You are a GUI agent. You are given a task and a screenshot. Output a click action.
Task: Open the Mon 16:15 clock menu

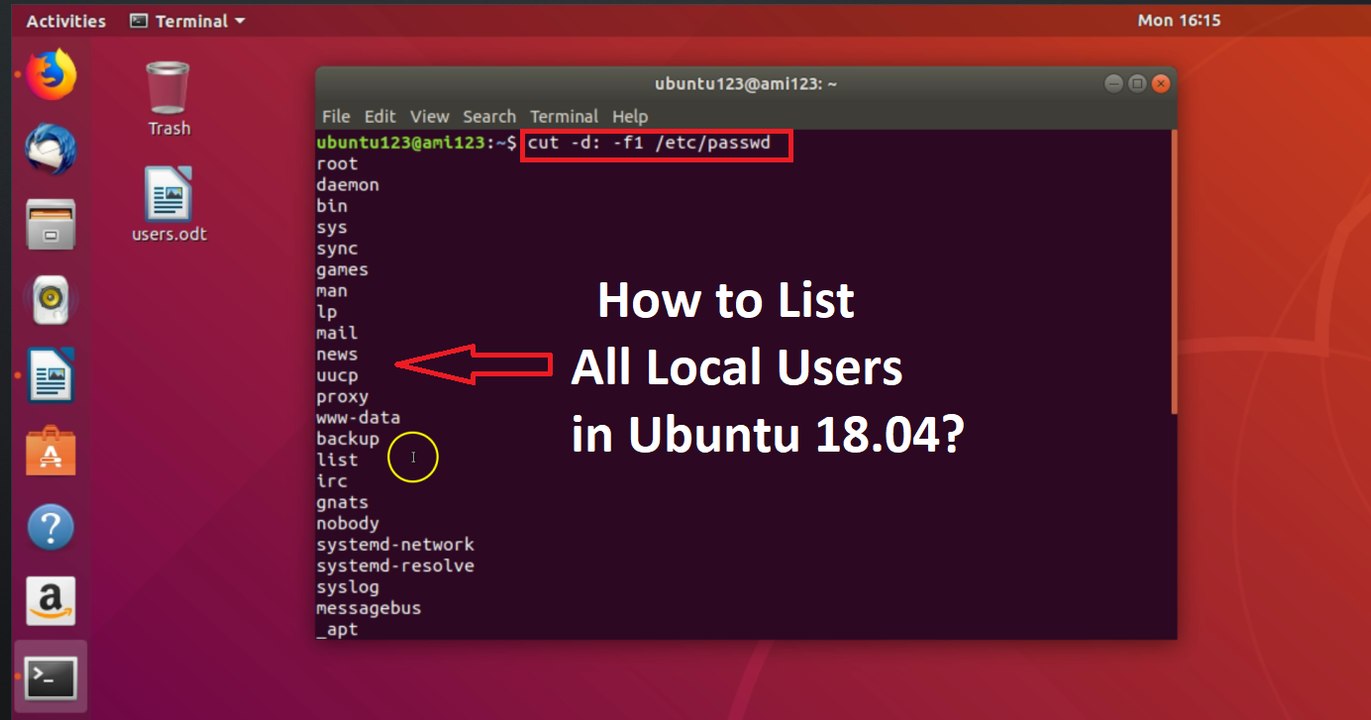tap(1179, 20)
